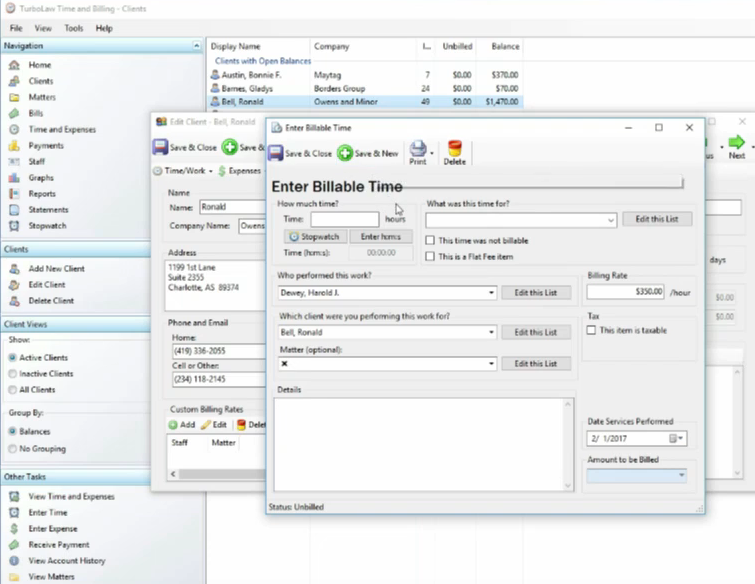
Task: Open Bills in the Navigation panel
Action: (36, 113)
